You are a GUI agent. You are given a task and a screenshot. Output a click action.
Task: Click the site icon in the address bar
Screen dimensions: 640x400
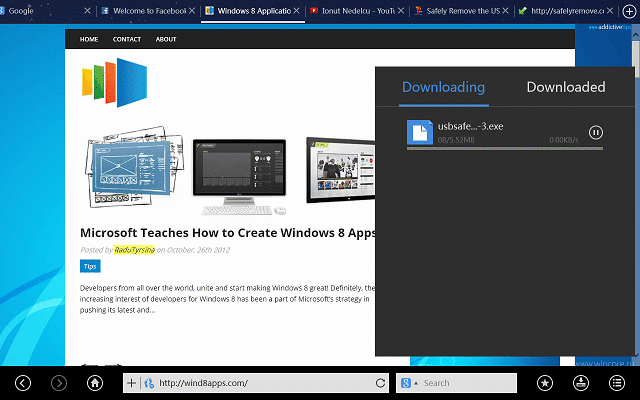click(x=149, y=383)
